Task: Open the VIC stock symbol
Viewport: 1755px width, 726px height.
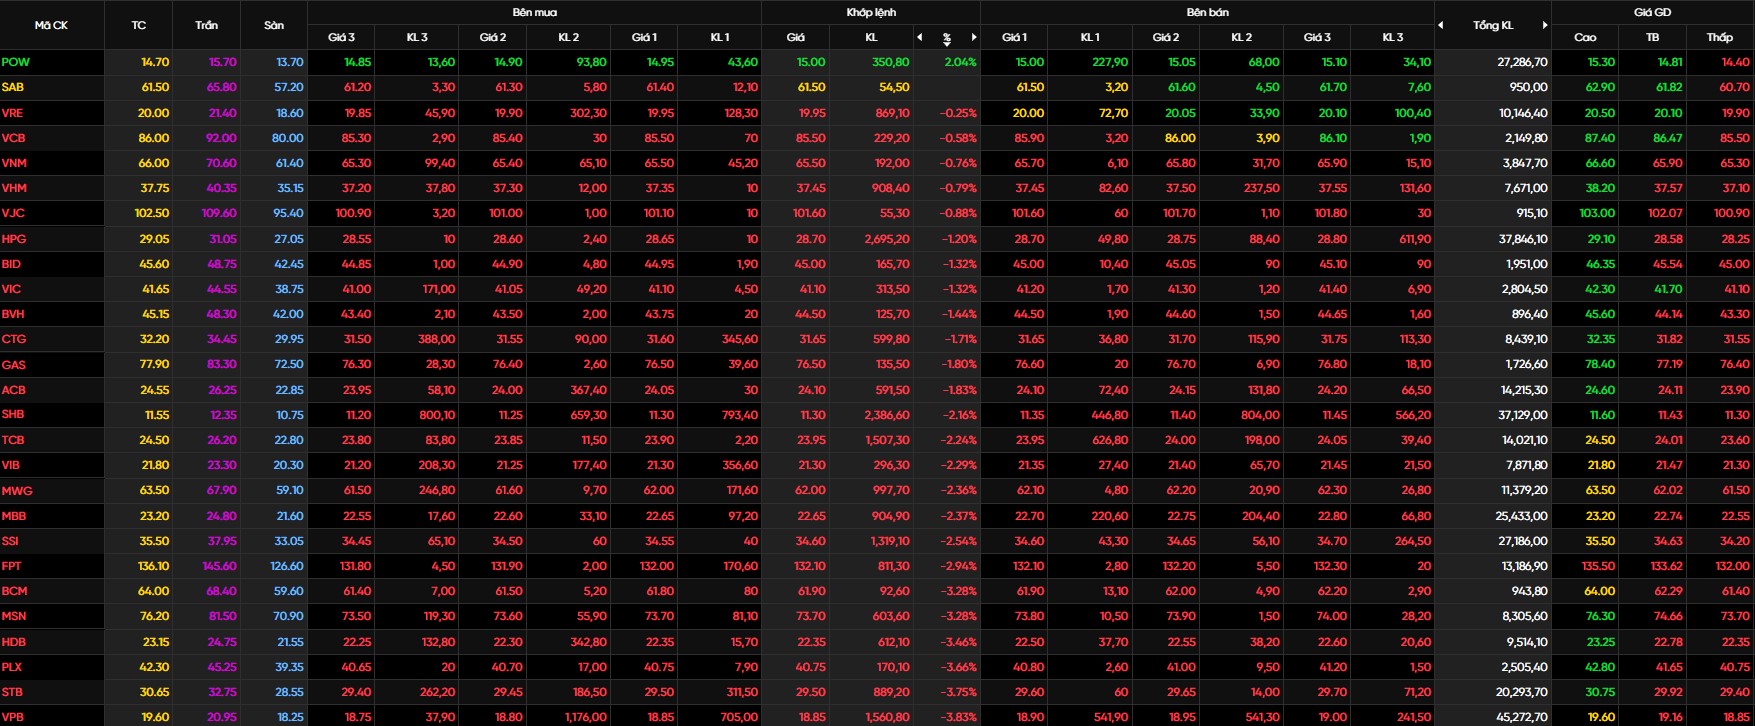Action: point(11,289)
